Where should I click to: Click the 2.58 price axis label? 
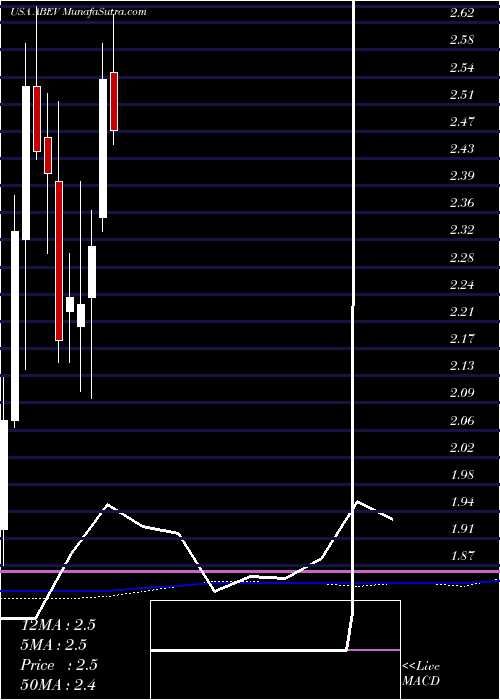coord(462,40)
